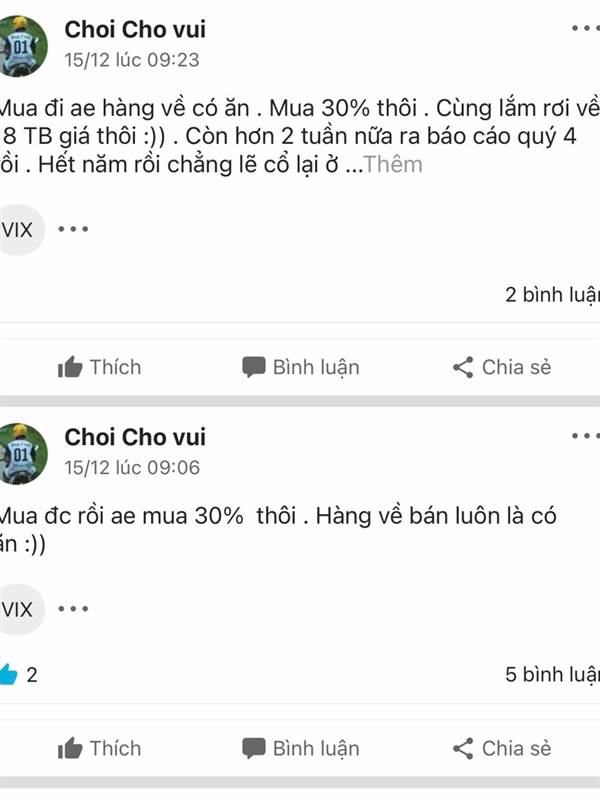Open the VIX stock tag in 09:06 post
Viewport: 600px width, 800px height.
click(20, 609)
